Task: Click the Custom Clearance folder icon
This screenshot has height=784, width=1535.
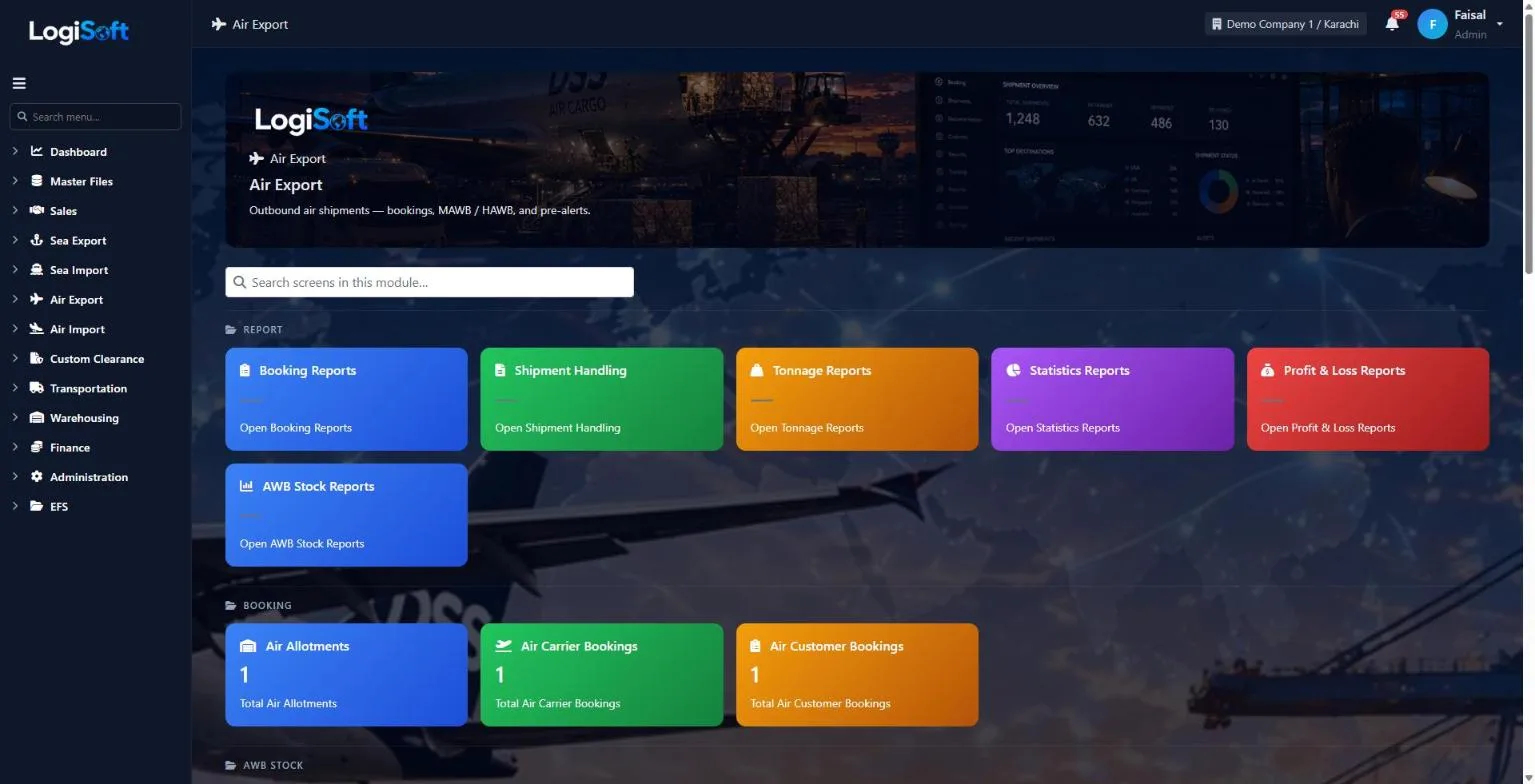Action: pos(37,358)
